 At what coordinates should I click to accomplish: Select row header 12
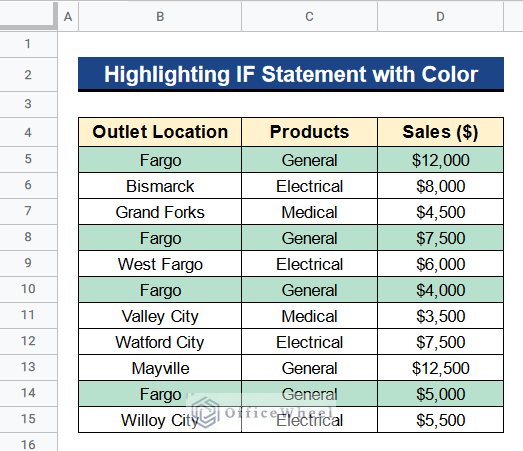28,341
